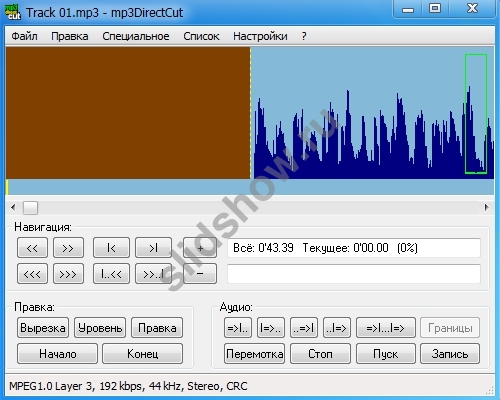Zoom out with the − button
This screenshot has height=400, width=500.
click(200, 274)
